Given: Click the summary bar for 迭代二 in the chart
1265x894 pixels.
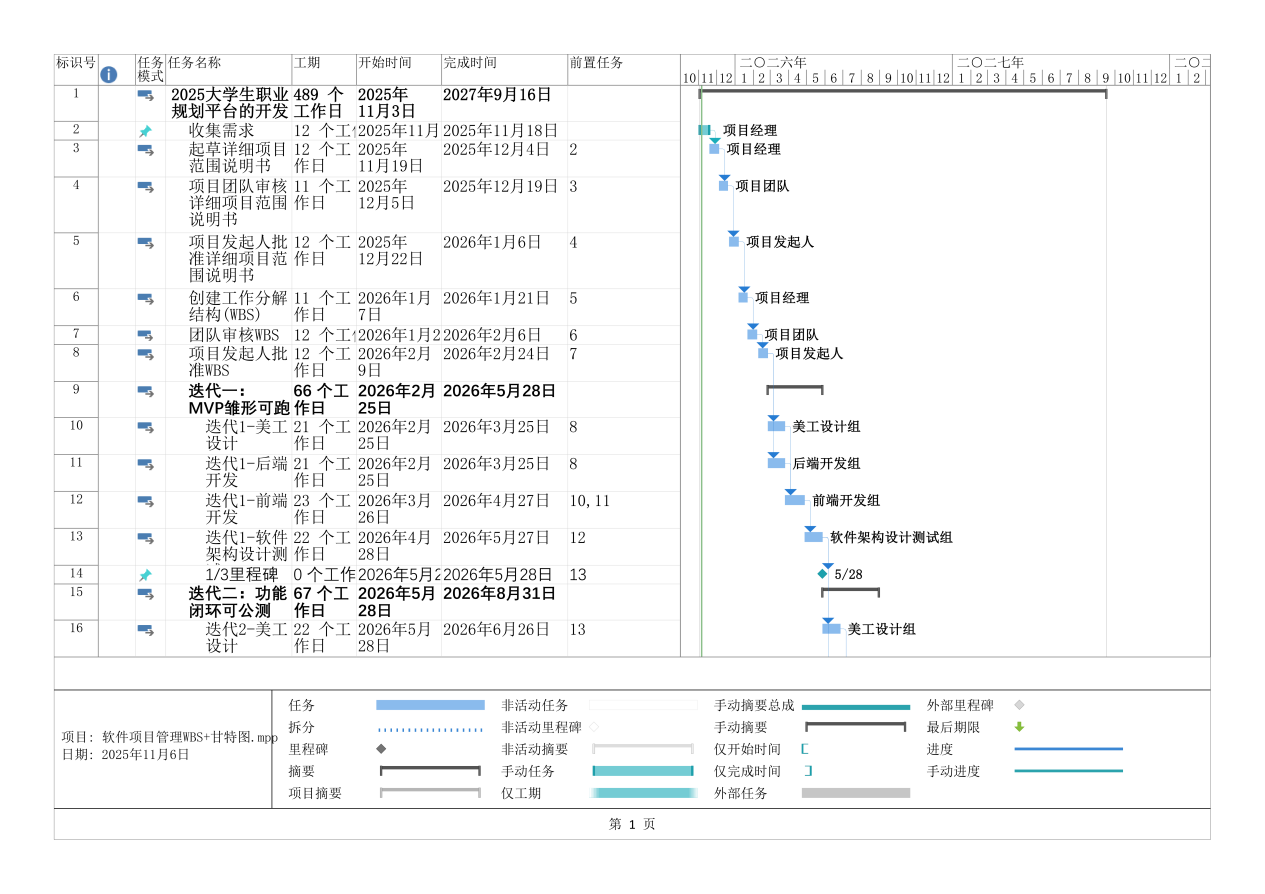Looking at the screenshot, I should [850, 591].
